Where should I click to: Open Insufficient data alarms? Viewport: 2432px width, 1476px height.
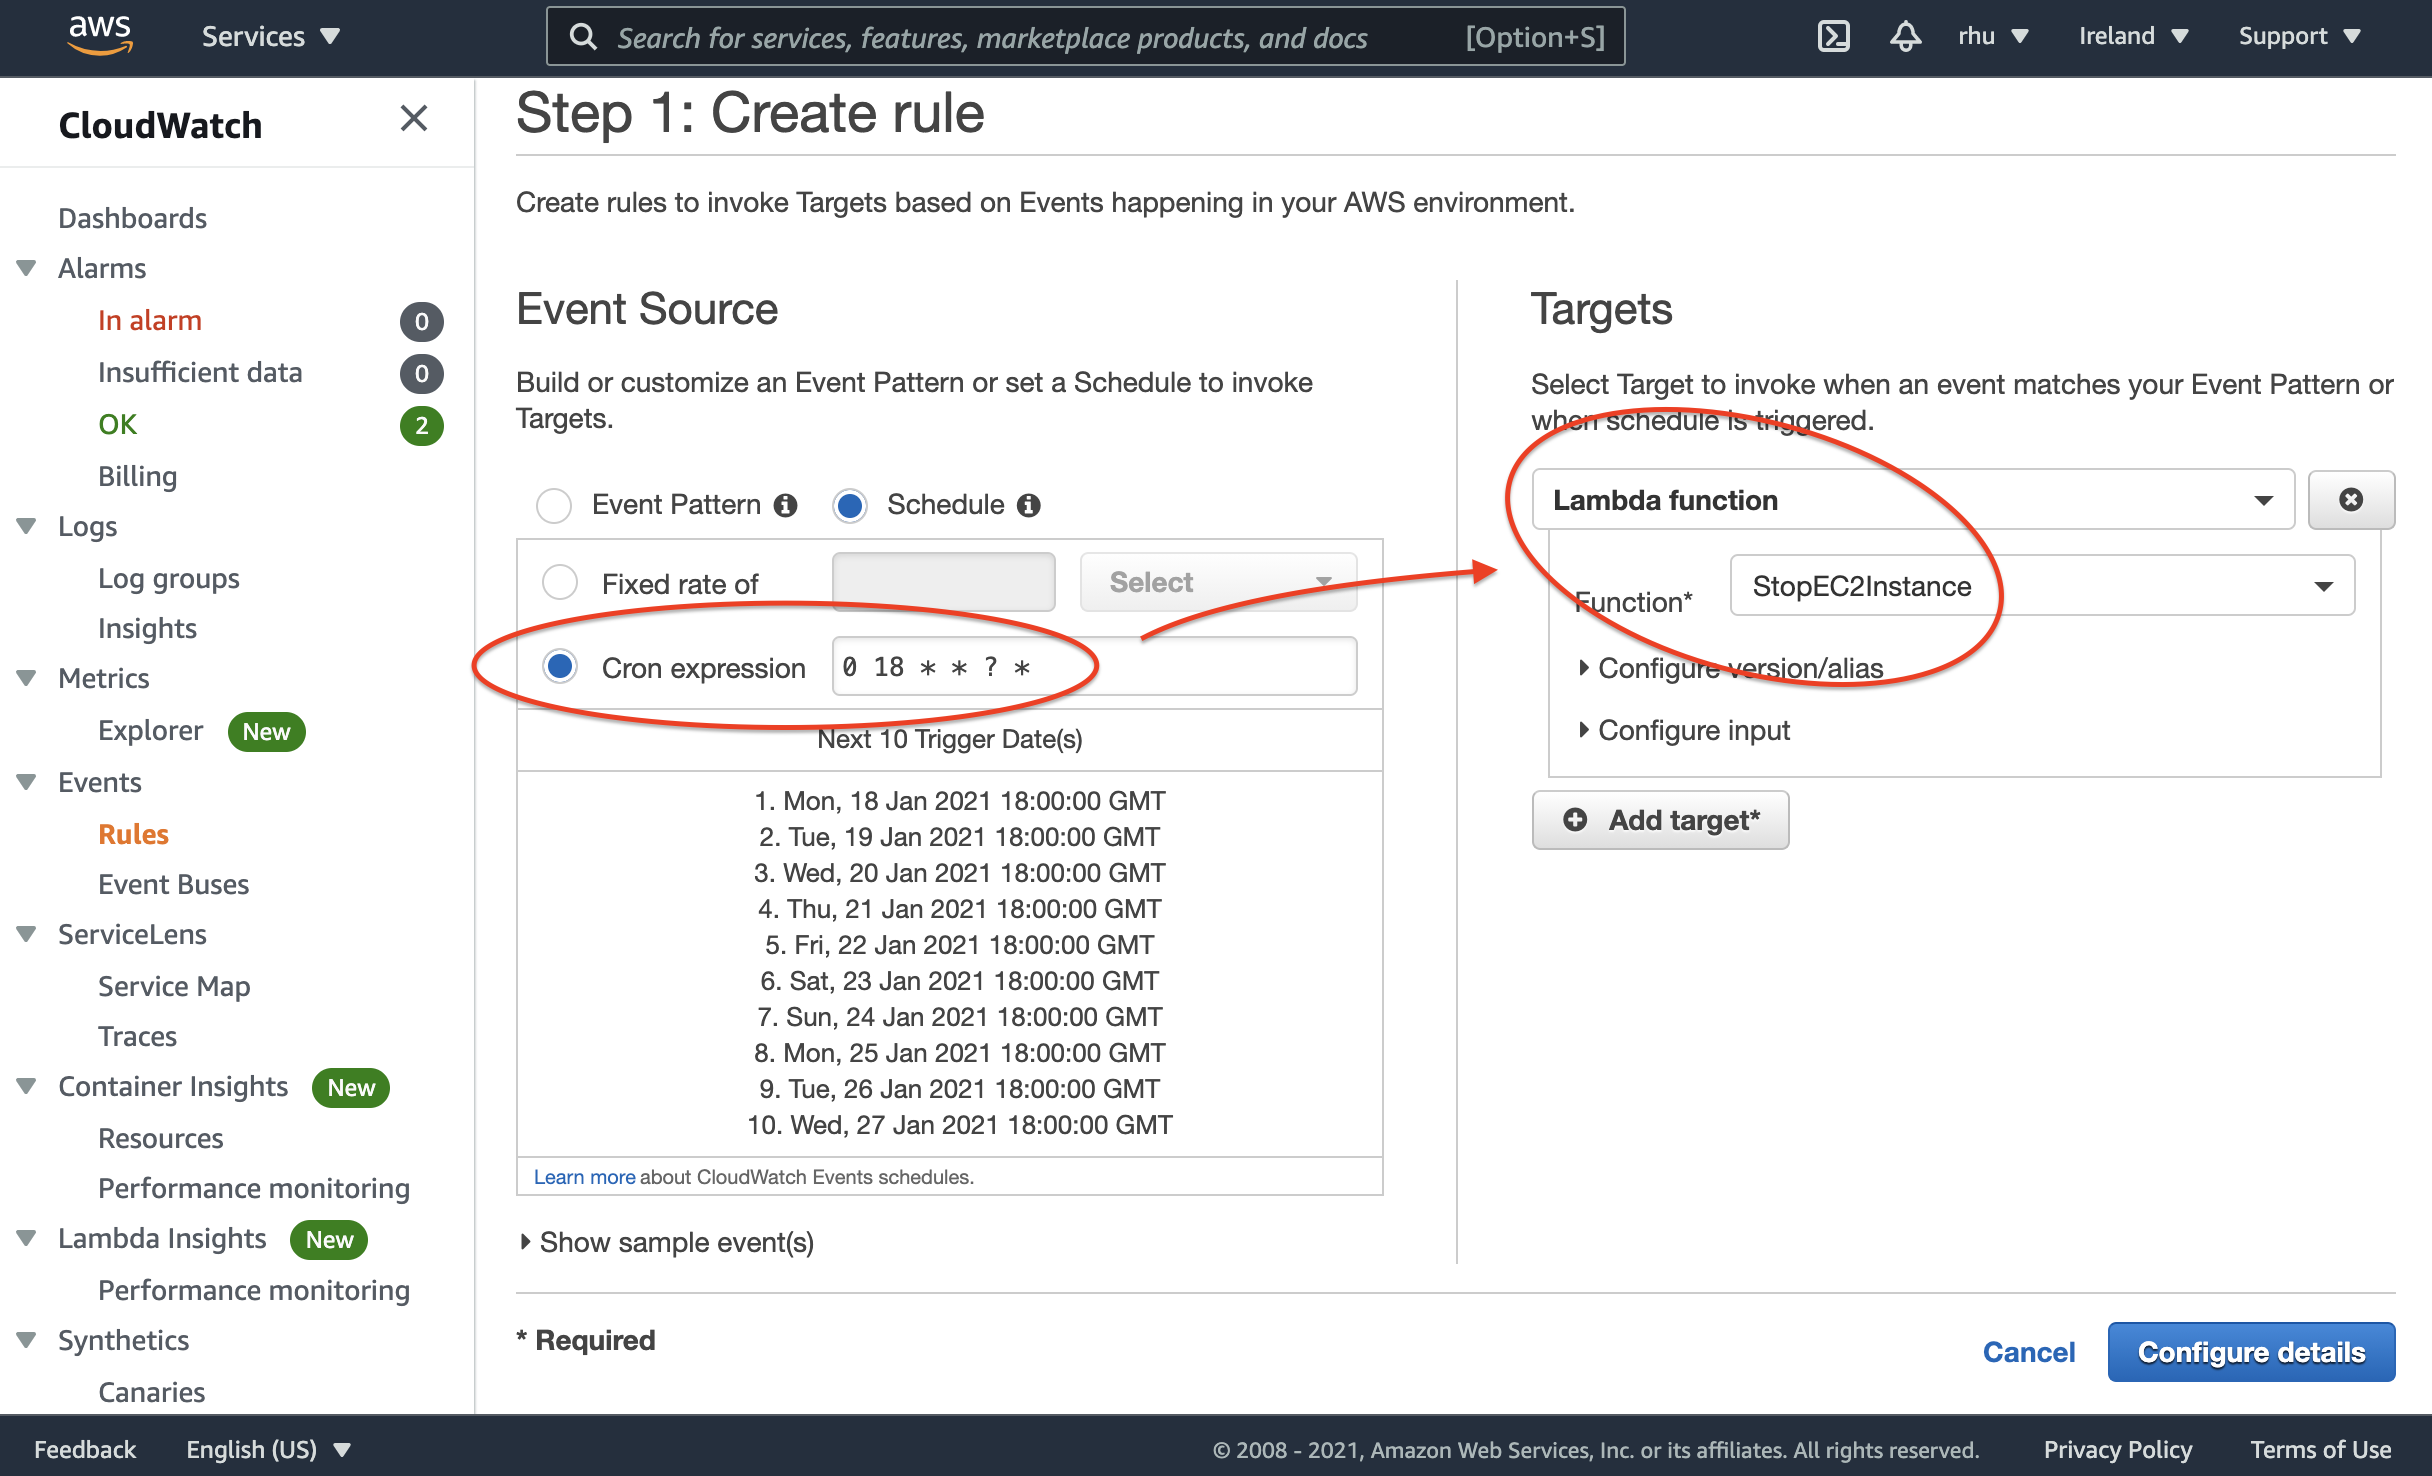click(x=200, y=372)
